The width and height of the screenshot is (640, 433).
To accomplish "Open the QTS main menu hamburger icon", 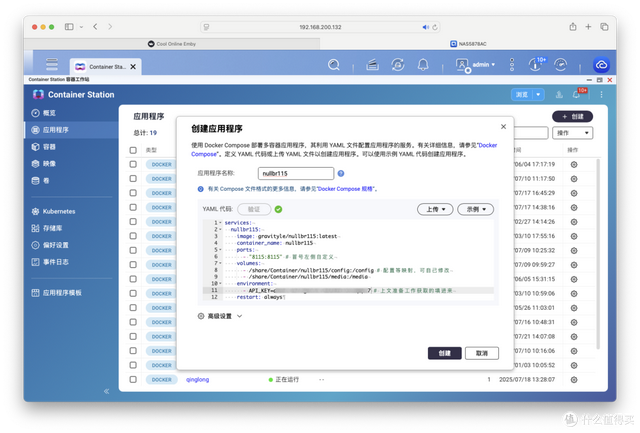I will [52, 64].
